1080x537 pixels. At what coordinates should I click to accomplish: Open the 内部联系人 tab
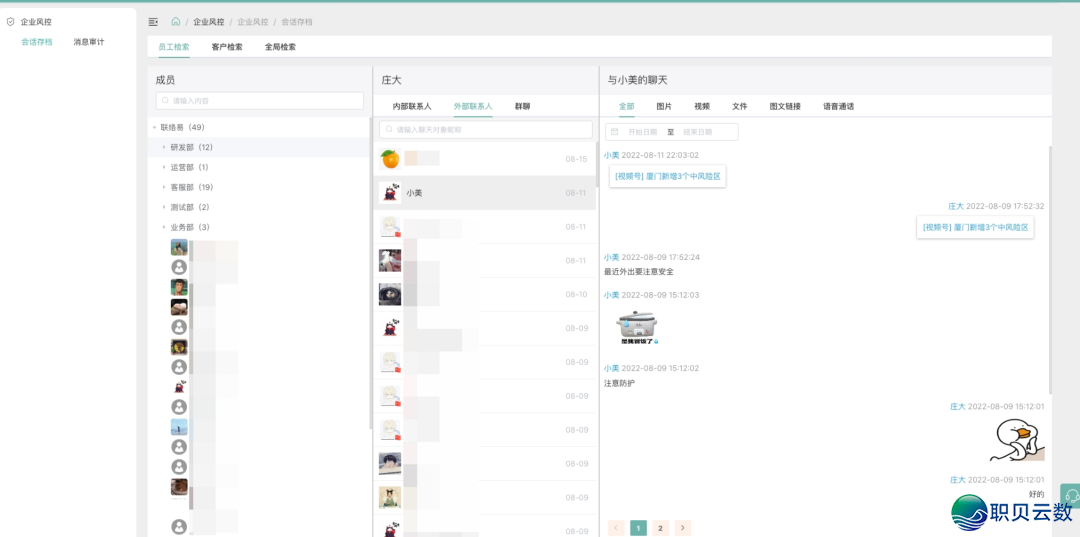click(412, 107)
